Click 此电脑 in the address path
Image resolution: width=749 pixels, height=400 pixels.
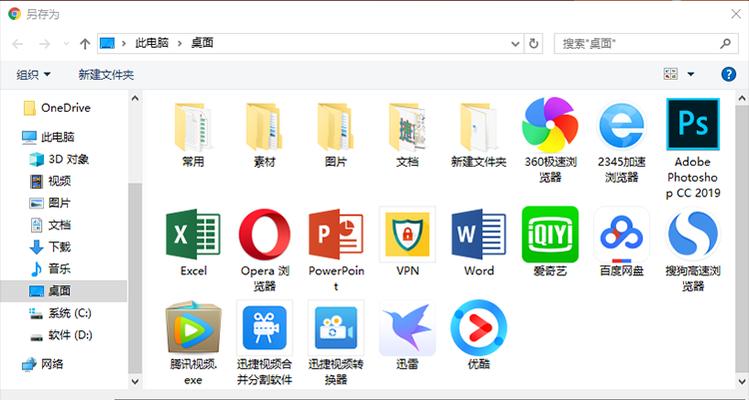point(152,43)
